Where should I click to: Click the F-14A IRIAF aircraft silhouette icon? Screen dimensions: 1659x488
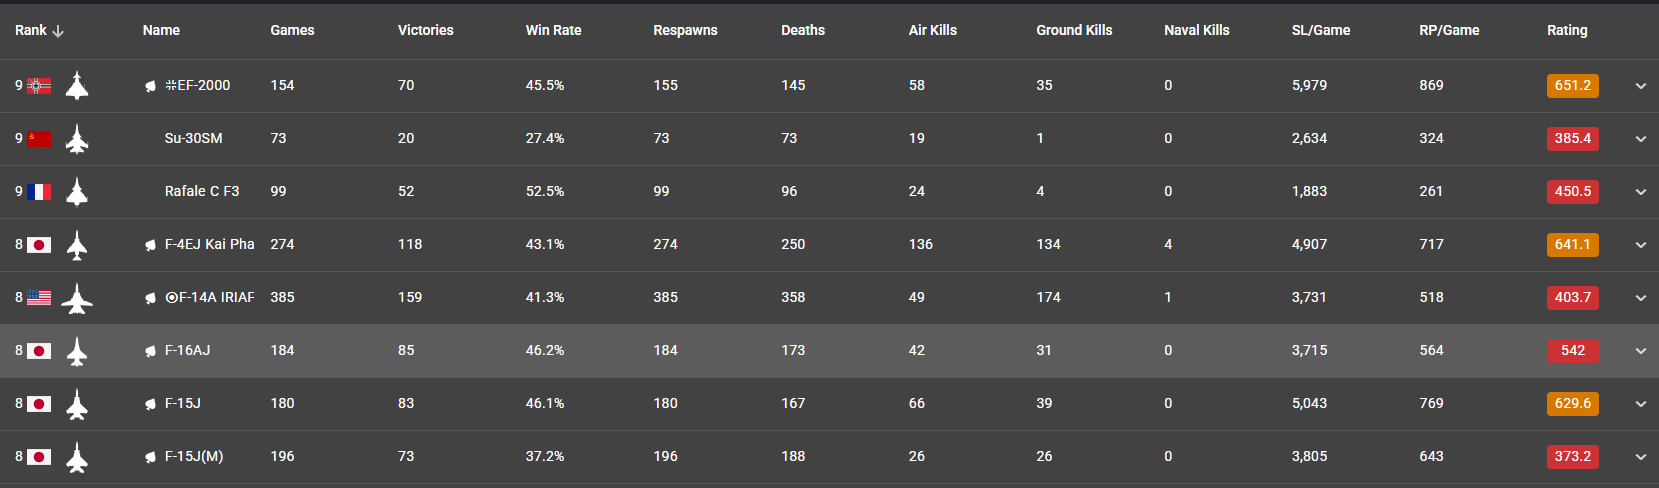point(77,298)
